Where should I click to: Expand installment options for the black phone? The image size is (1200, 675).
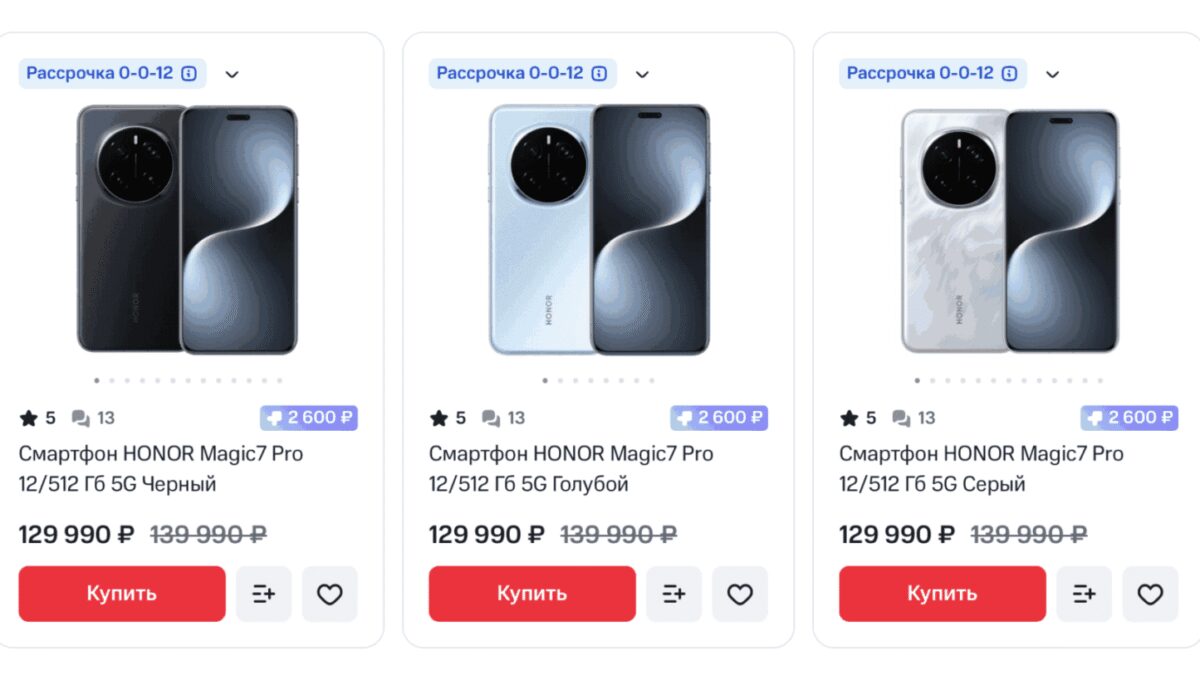232,73
